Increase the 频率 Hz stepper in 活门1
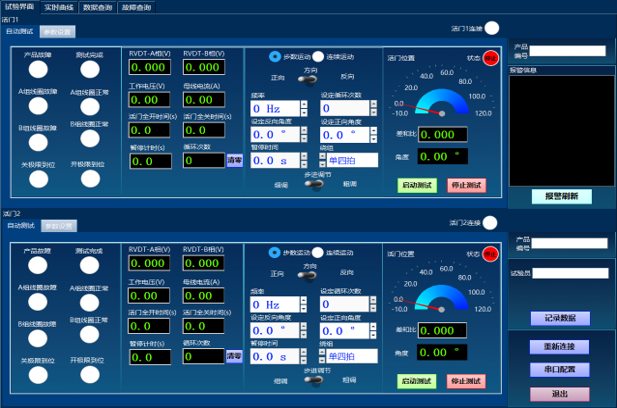The image size is (617, 408). (x=304, y=105)
